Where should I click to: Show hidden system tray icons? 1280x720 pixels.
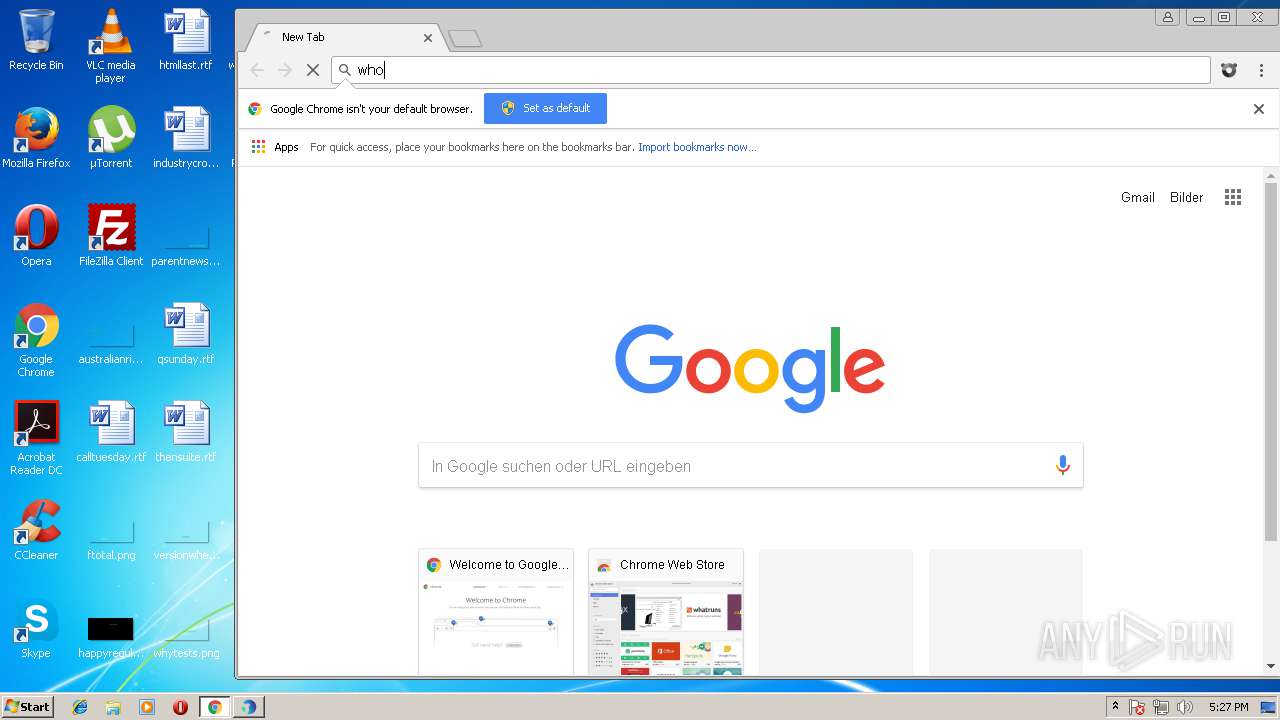[x=1115, y=707]
